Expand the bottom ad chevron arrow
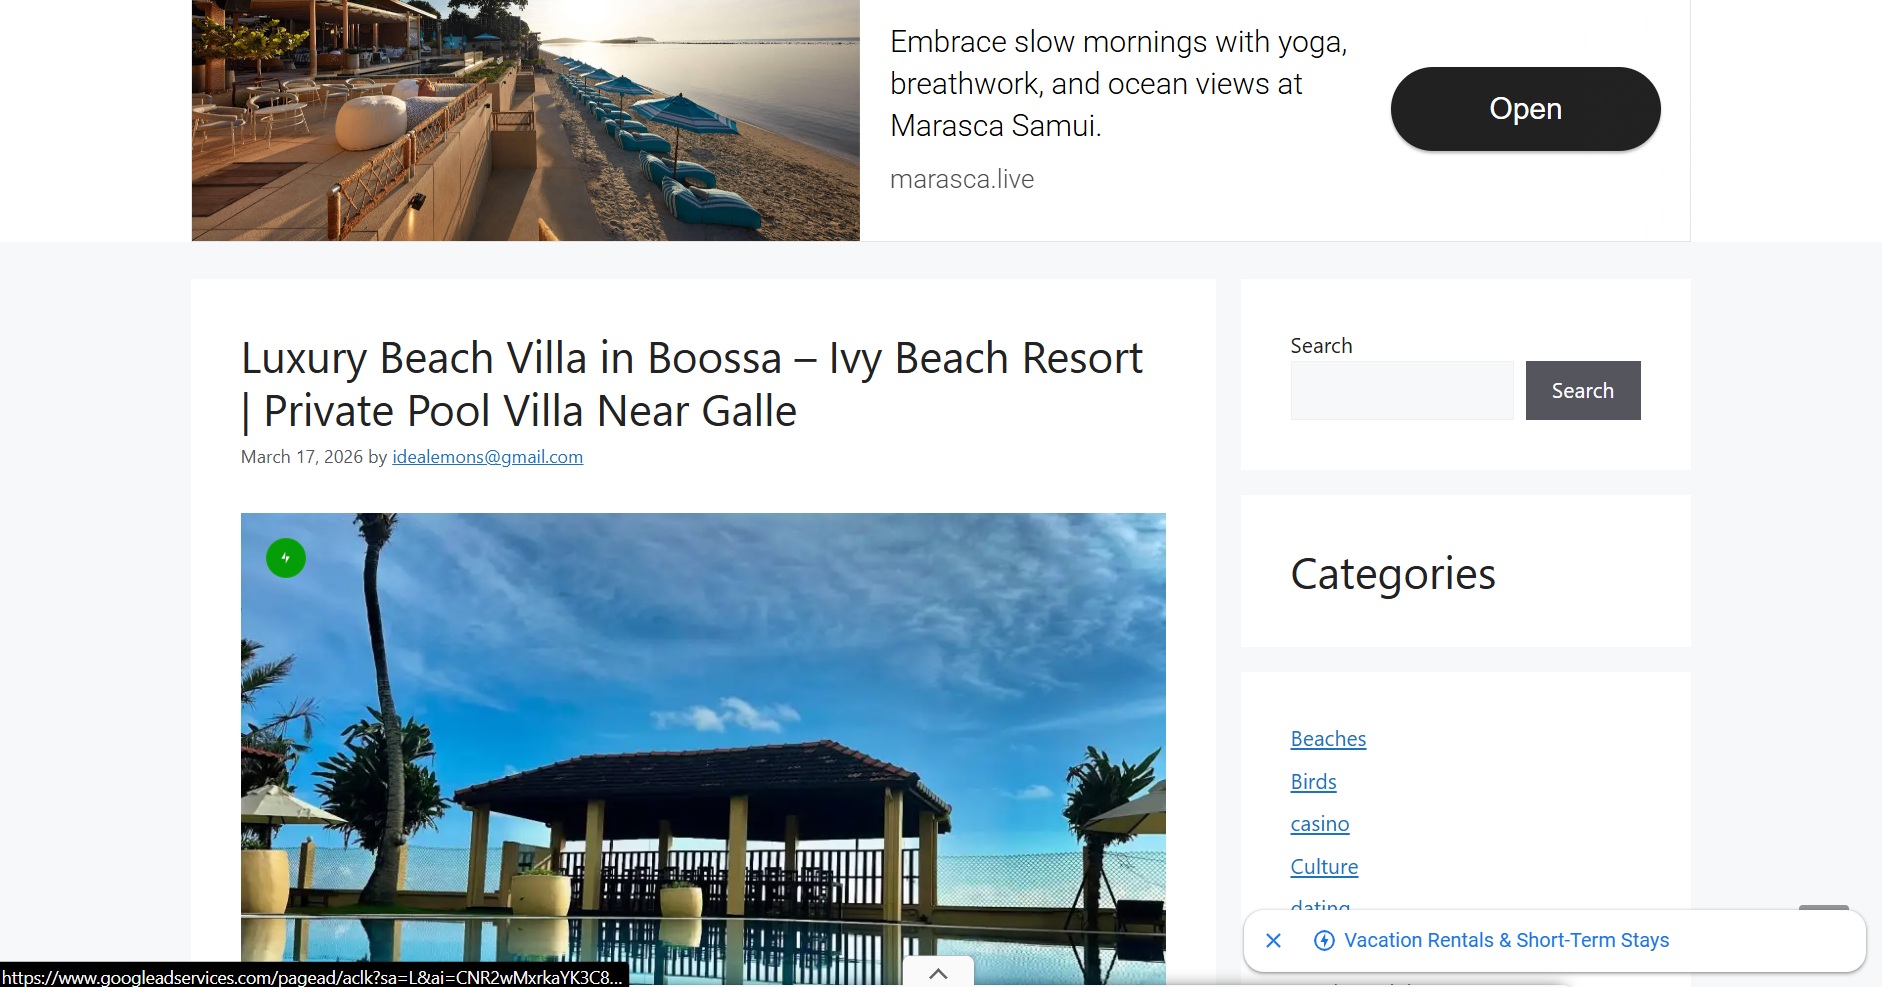 [x=938, y=973]
